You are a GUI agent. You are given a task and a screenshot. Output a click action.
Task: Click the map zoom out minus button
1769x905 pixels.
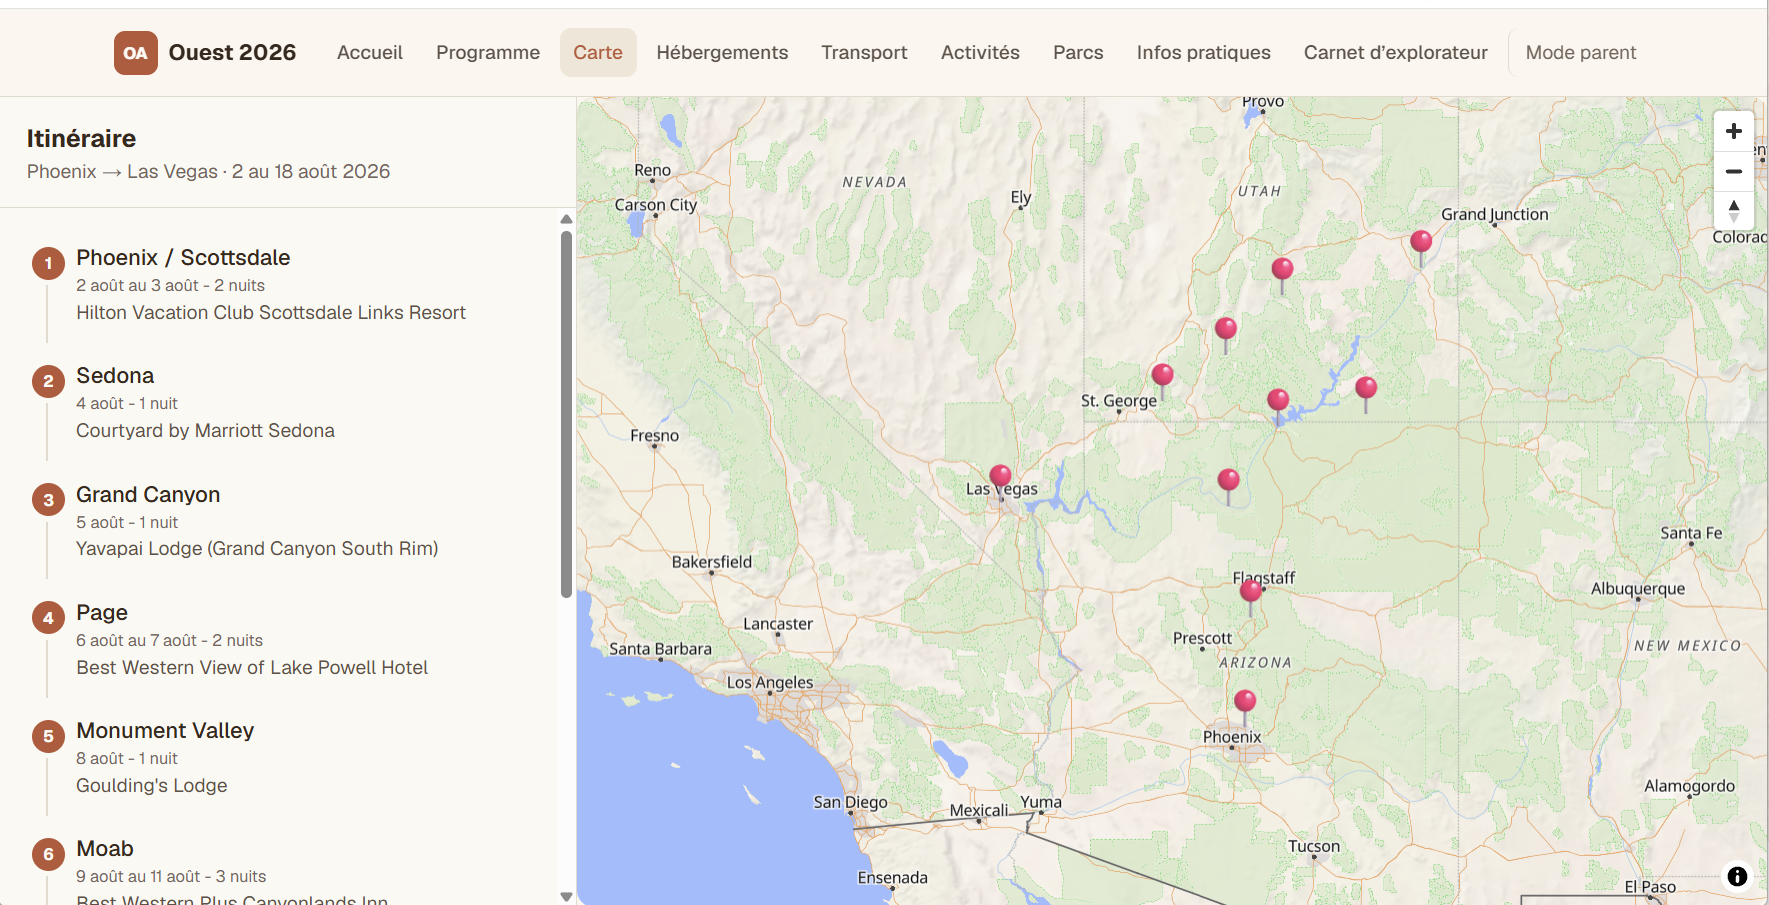click(1734, 171)
